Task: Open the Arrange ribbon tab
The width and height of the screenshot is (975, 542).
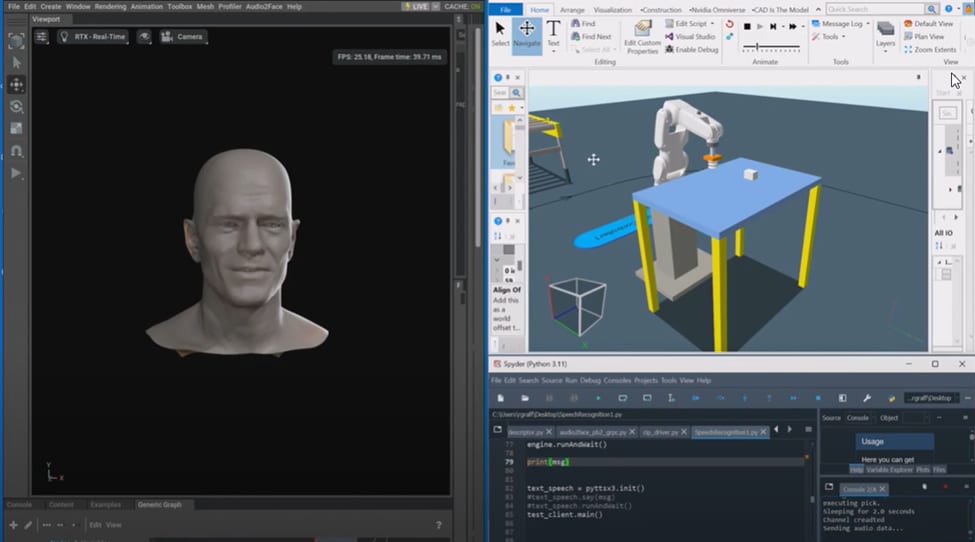Action: [x=572, y=10]
